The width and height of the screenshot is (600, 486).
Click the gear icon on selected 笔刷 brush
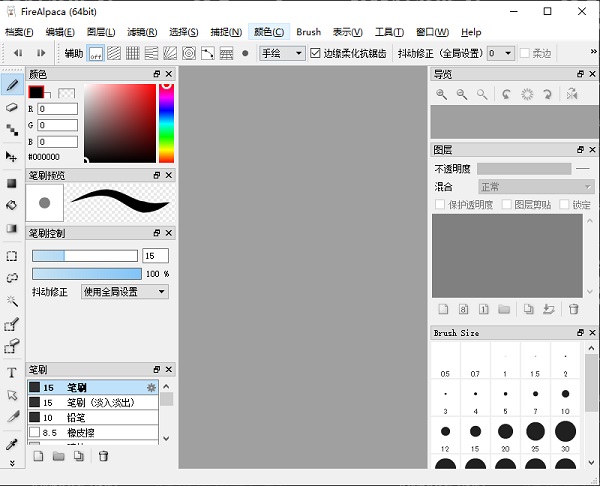pos(152,387)
